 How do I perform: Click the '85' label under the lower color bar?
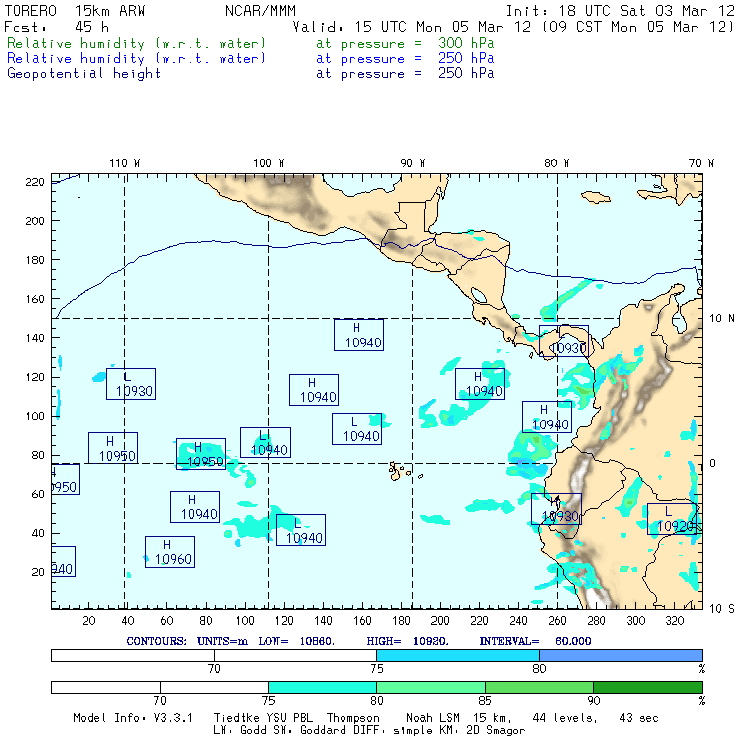[x=485, y=700]
